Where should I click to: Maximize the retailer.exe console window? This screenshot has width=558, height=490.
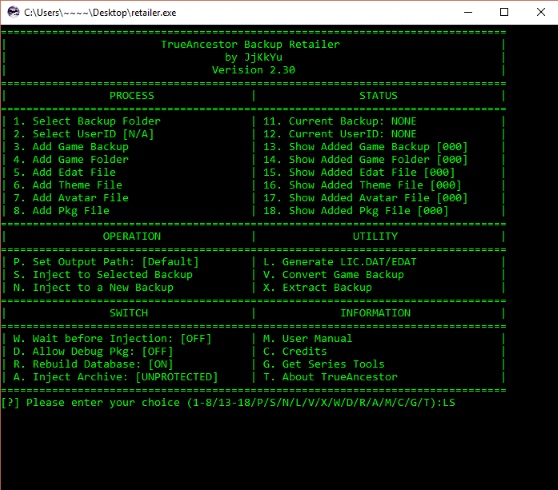tap(504, 12)
